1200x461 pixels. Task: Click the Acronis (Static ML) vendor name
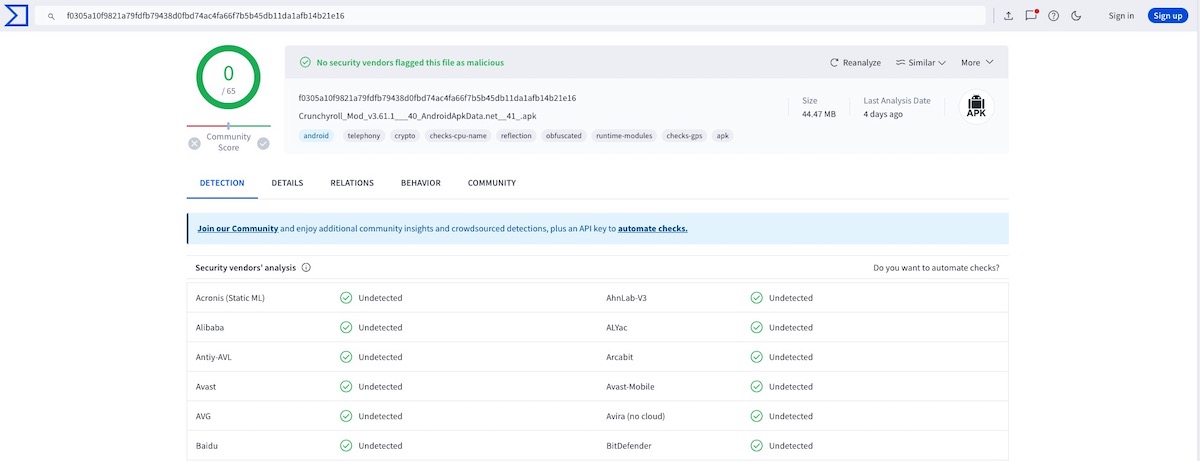pos(230,298)
